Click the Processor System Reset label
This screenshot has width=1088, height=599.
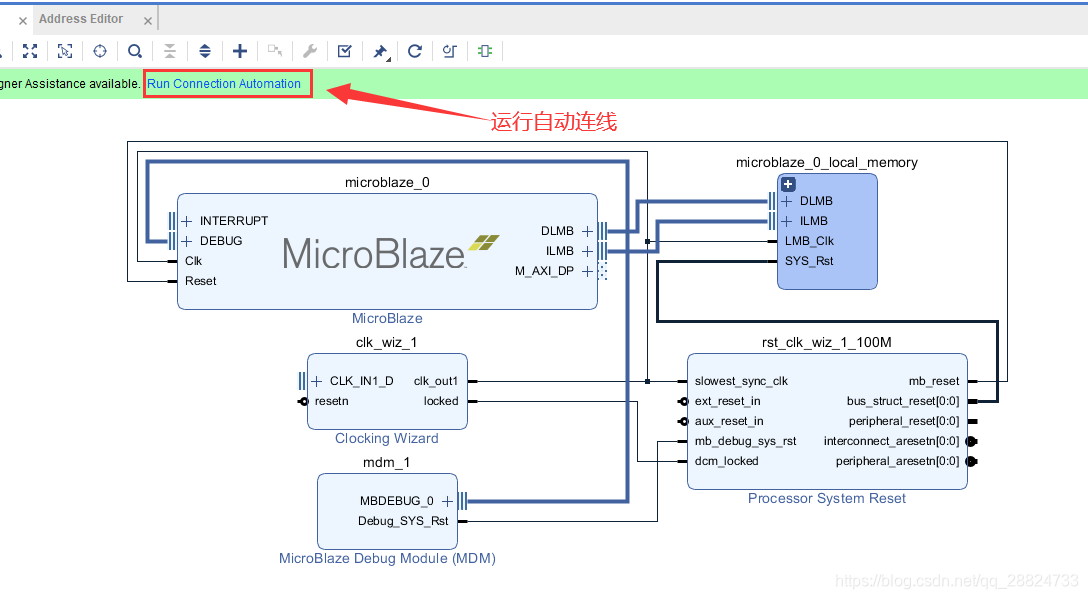tap(826, 498)
